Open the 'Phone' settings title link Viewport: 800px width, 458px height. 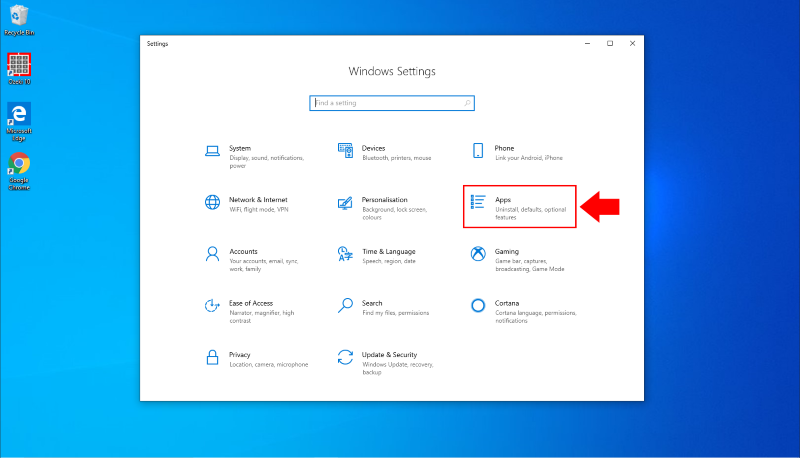coord(504,148)
